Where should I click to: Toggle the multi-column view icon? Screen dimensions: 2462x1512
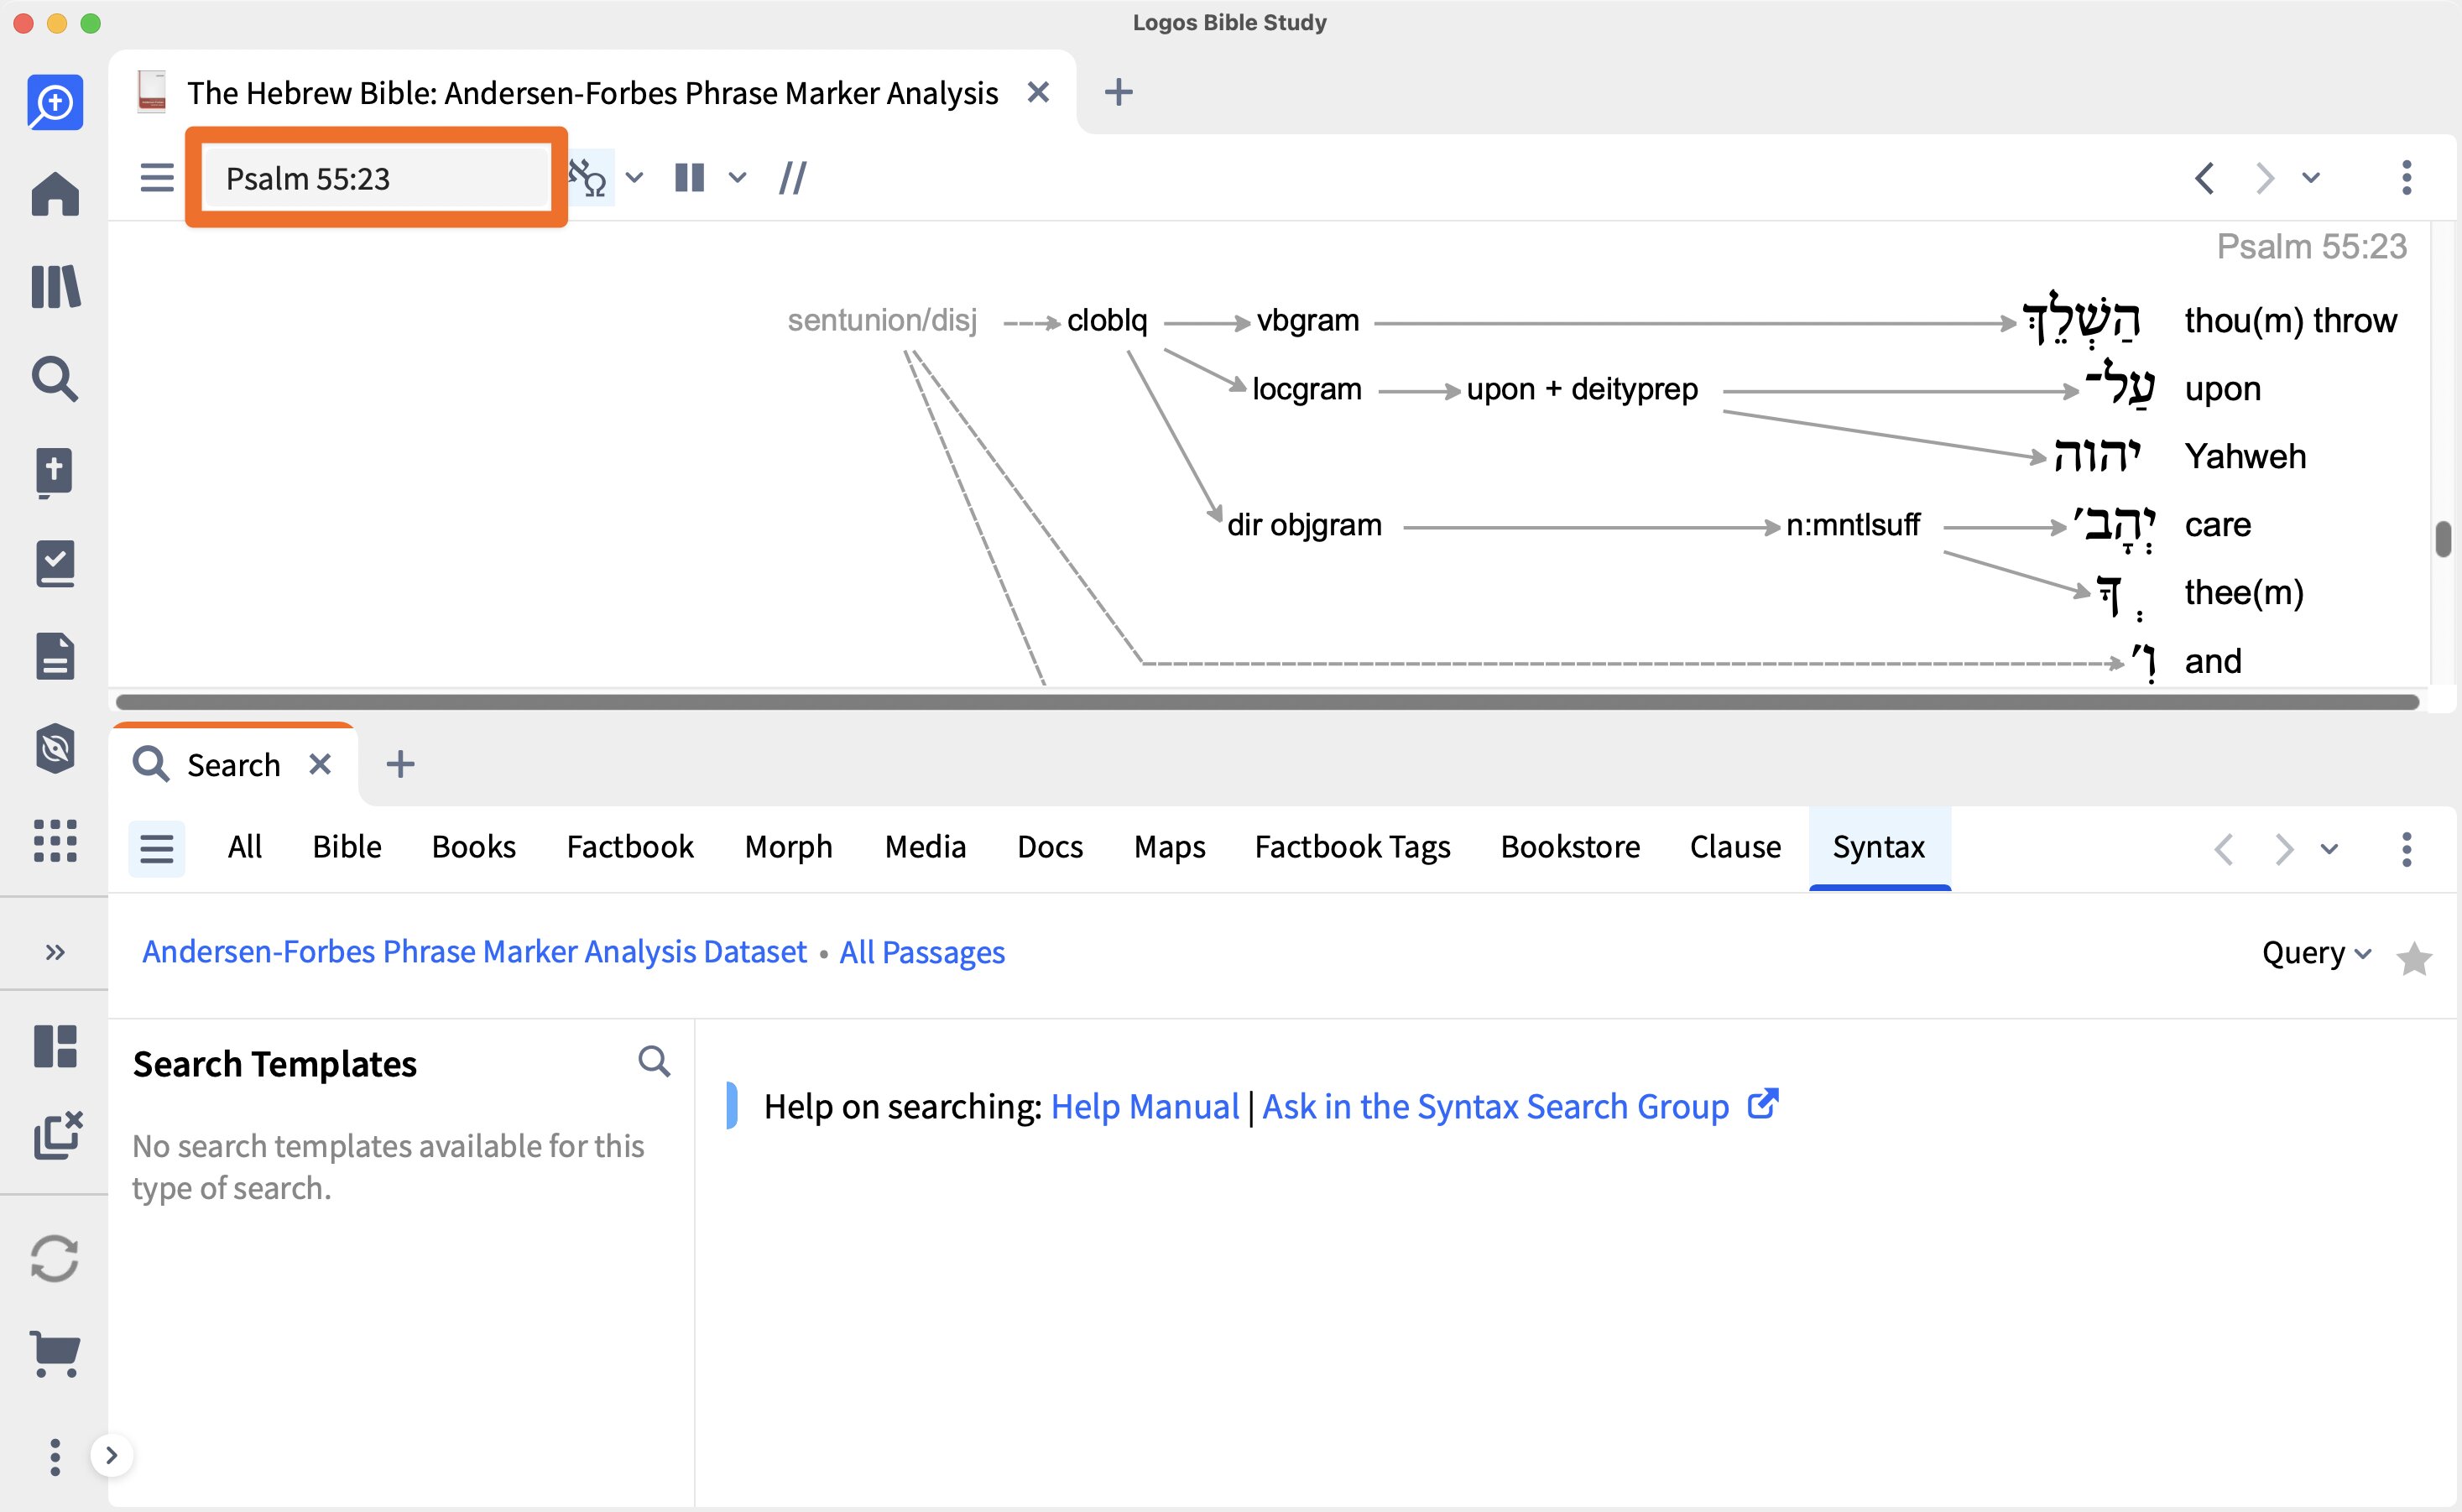[690, 178]
